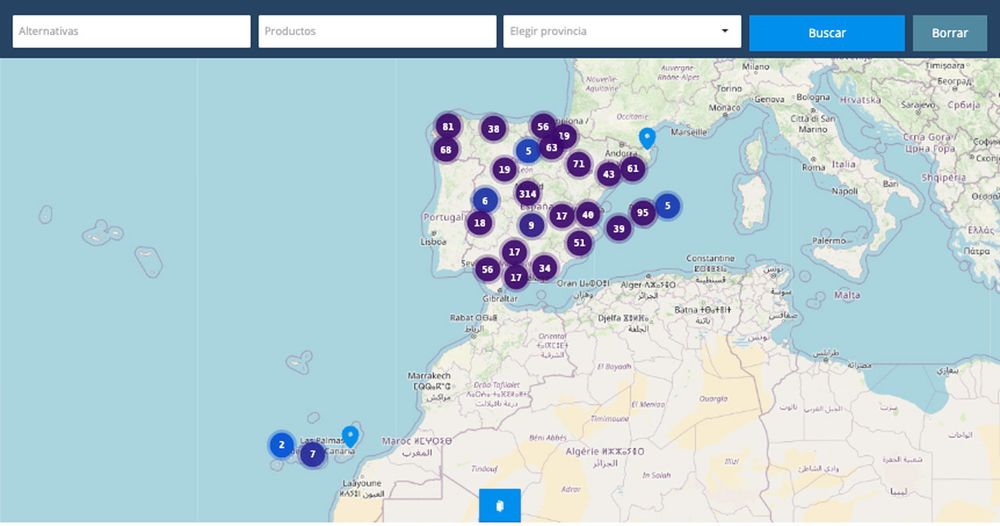Open the 314 cluster marker over Madrid

[527, 194]
